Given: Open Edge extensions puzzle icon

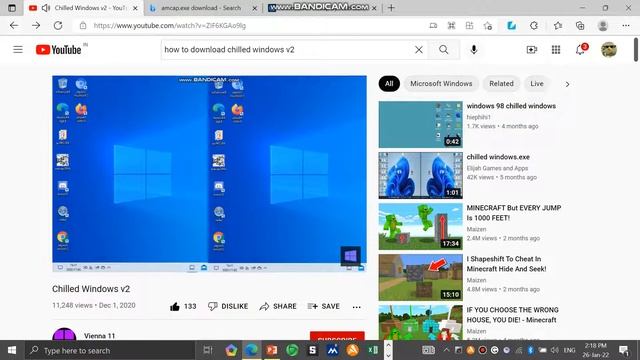Looking at the screenshot, I should (x=534, y=26).
